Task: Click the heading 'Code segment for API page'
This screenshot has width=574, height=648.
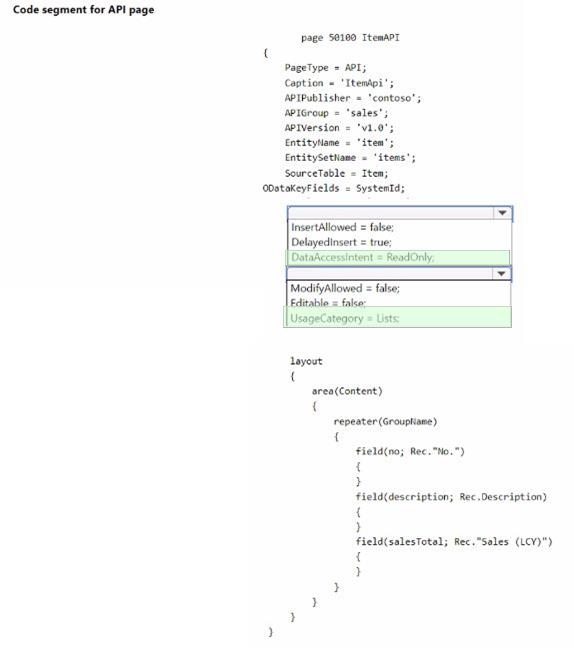Action: click(x=83, y=10)
